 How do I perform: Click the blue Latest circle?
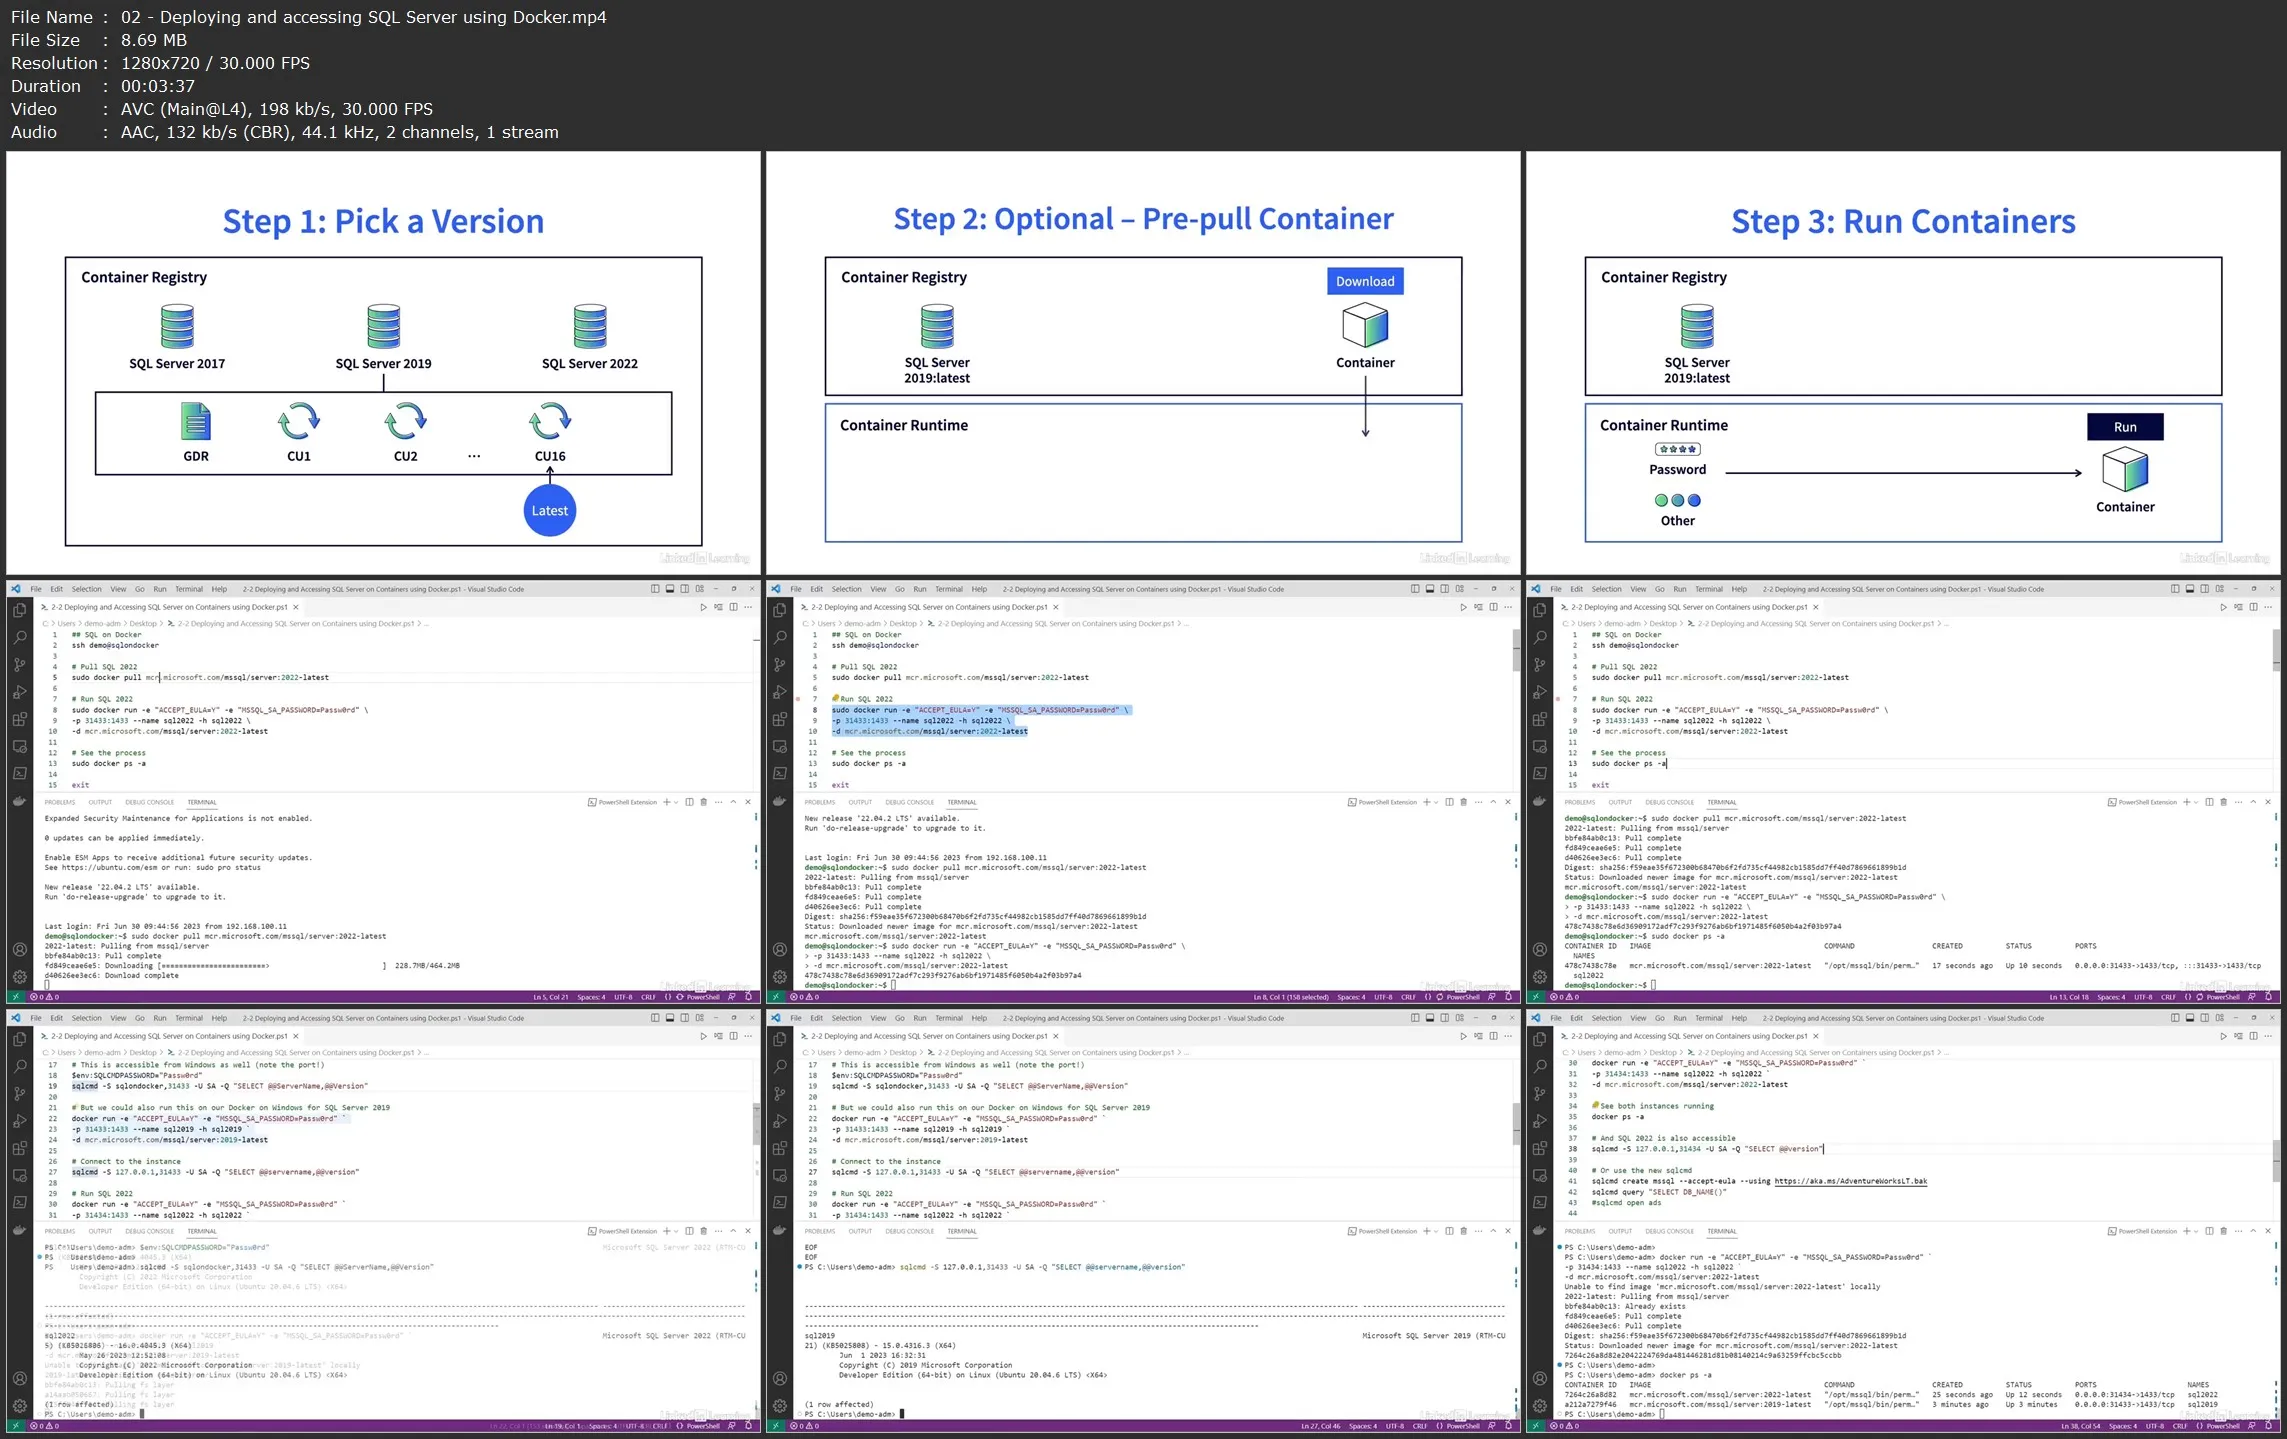coord(549,510)
